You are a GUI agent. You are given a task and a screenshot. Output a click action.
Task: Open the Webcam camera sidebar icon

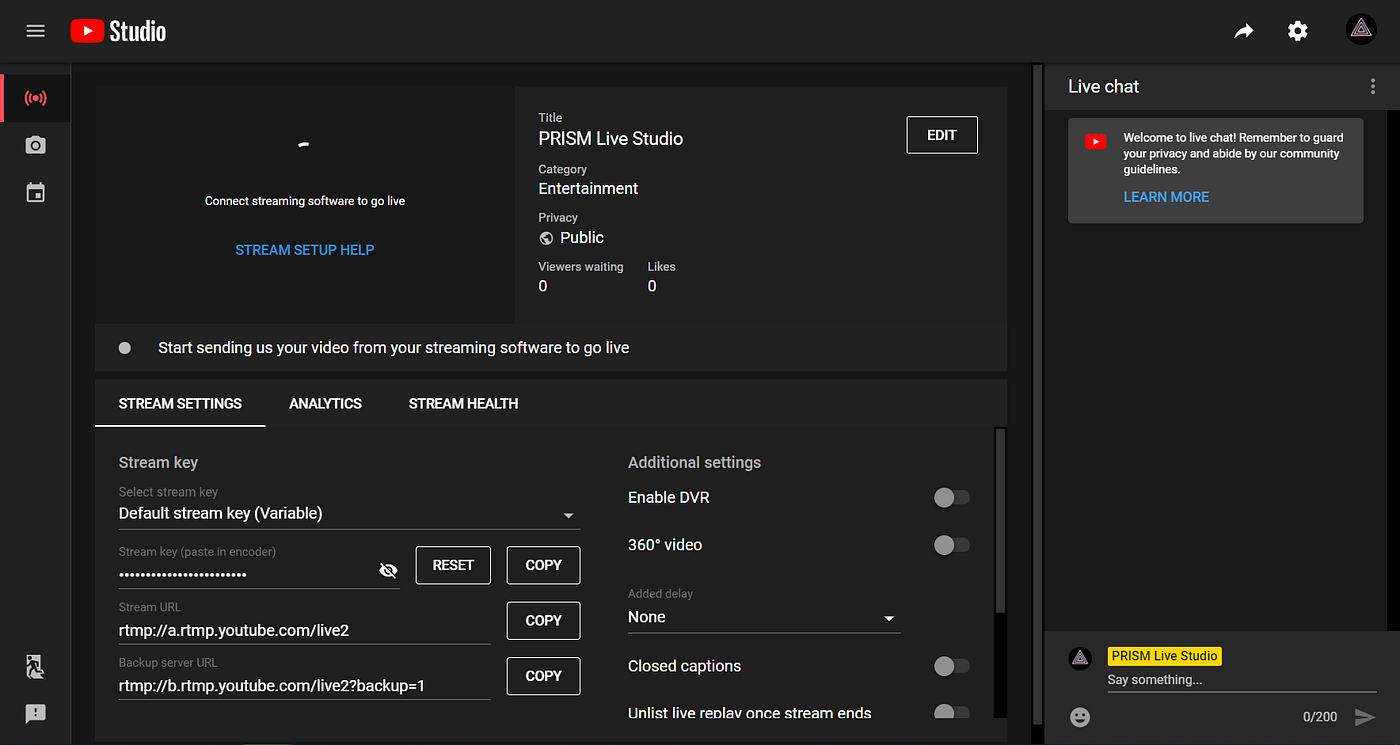click(36, 146)
